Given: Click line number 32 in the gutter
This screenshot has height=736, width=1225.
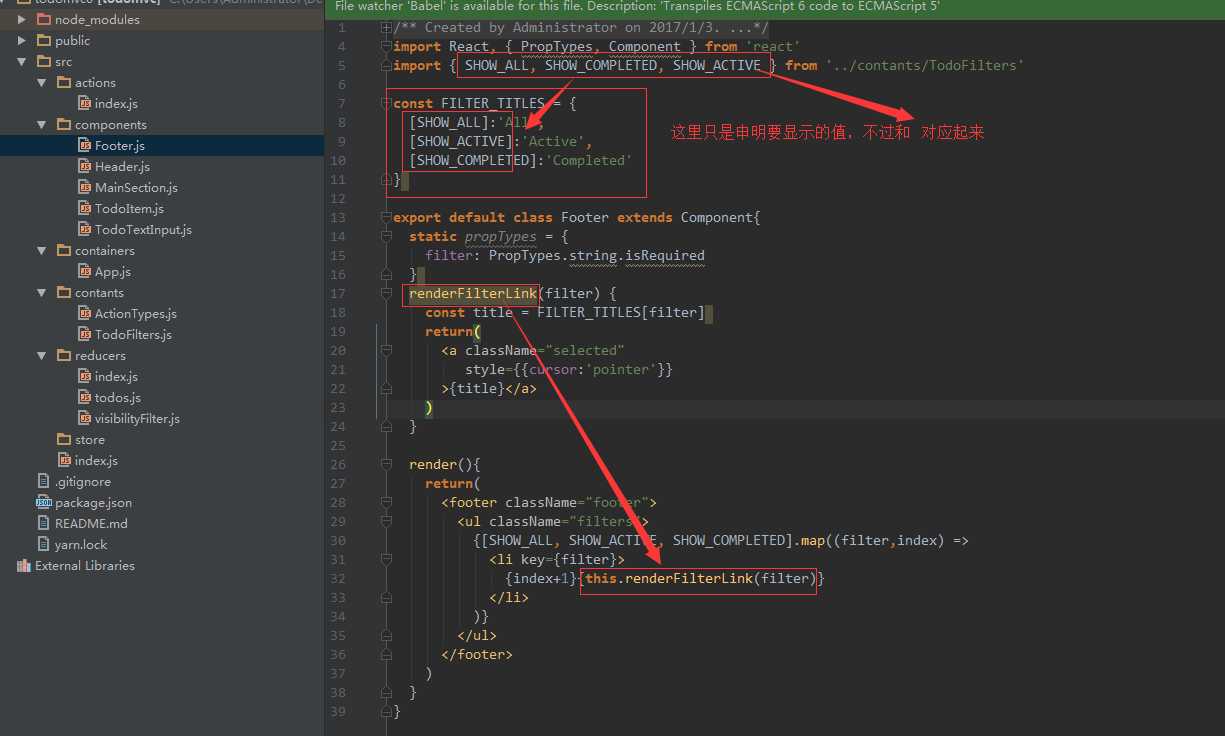Looking at the screenshot, I should tap(338, 578).
